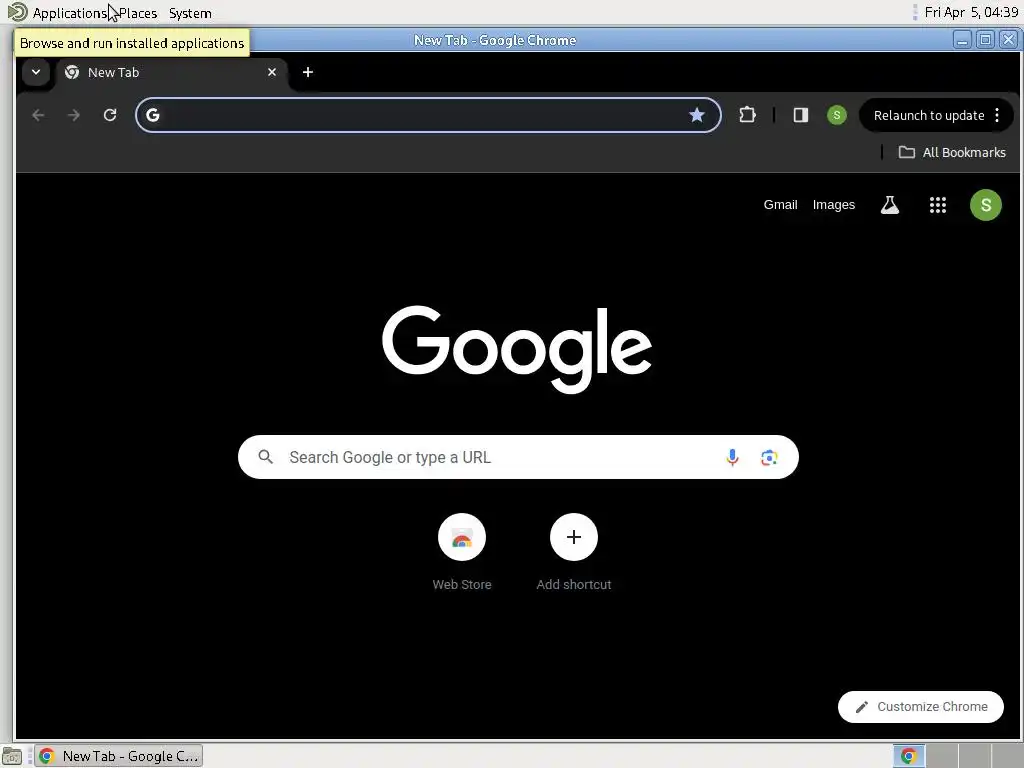Open the All Bookmarks folder

tap(952, 152)
